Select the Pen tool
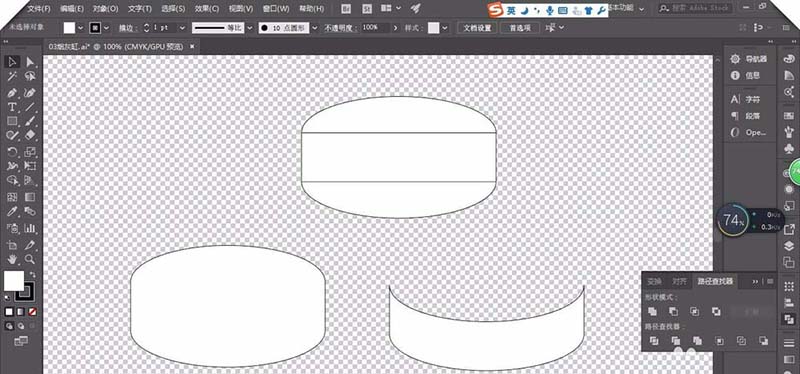 pyautogui.click(x=12, y=93)
